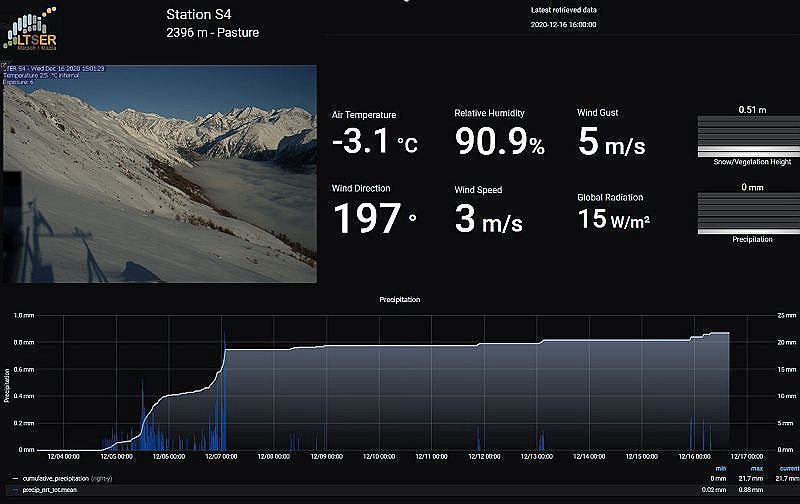Viewport: 800px width, 504px height.
Task: Open the station webcam image
Action: coord(160,173)
